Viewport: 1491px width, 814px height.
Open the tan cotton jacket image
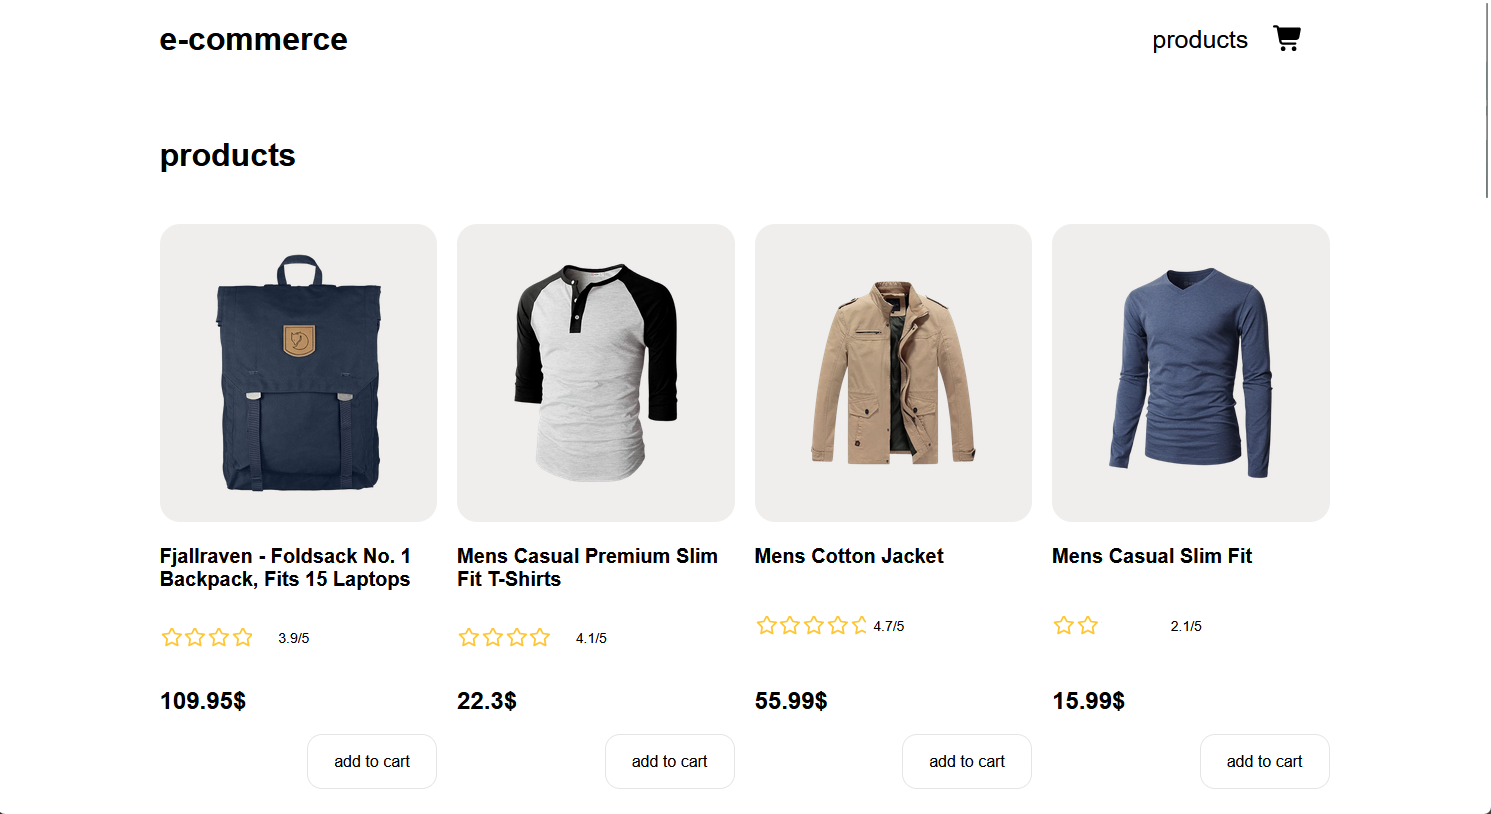pyautogui.click(x=893, y=372)
